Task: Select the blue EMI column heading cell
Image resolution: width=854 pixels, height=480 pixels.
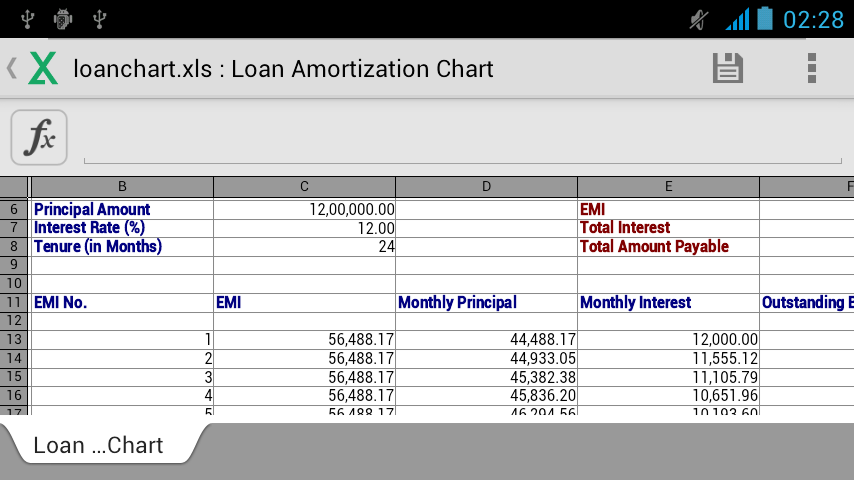Action: [304, 302]
